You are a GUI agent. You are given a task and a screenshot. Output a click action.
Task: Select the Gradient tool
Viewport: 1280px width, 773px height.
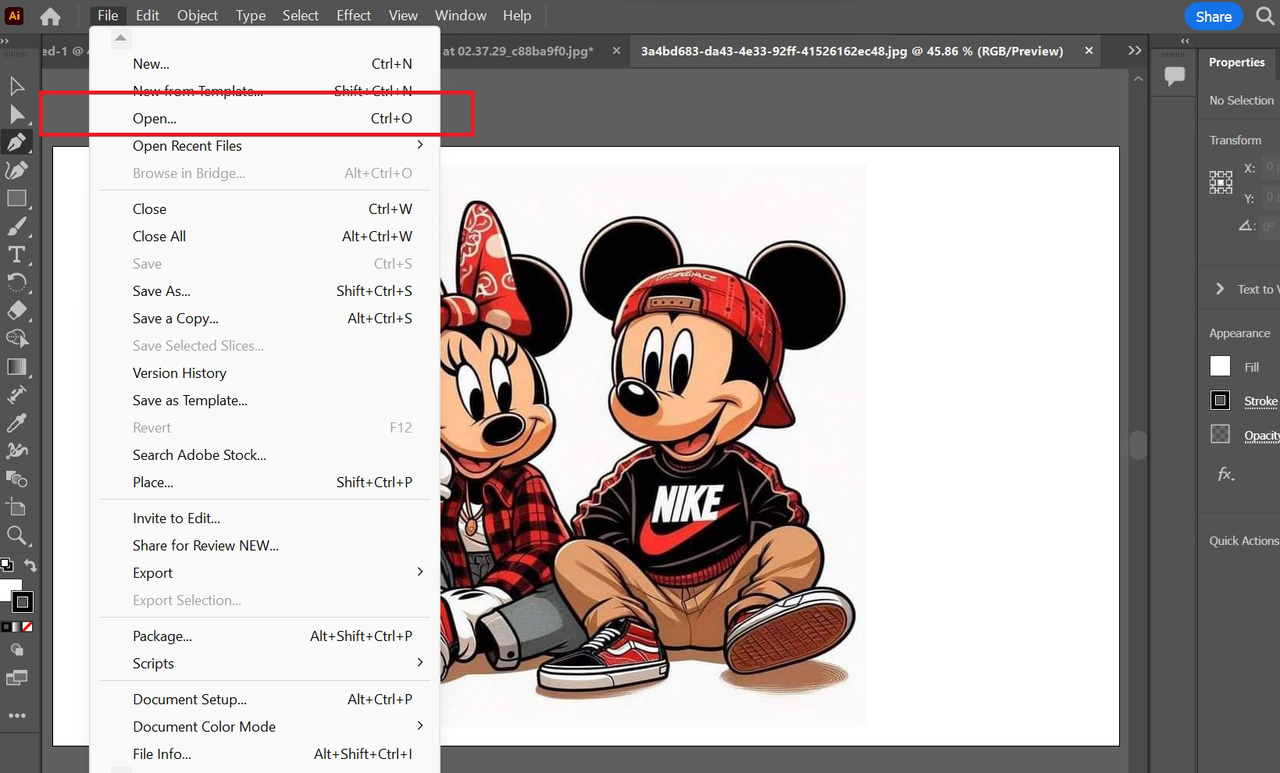pos(16,366)
